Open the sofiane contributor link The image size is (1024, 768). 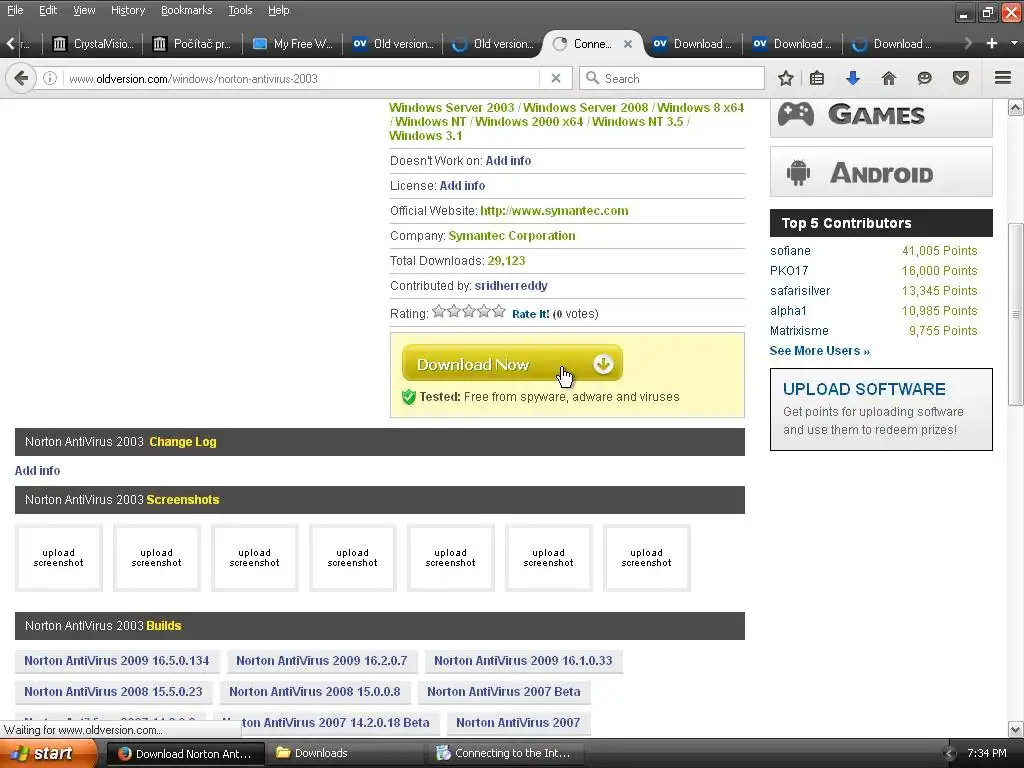(790, 251)
